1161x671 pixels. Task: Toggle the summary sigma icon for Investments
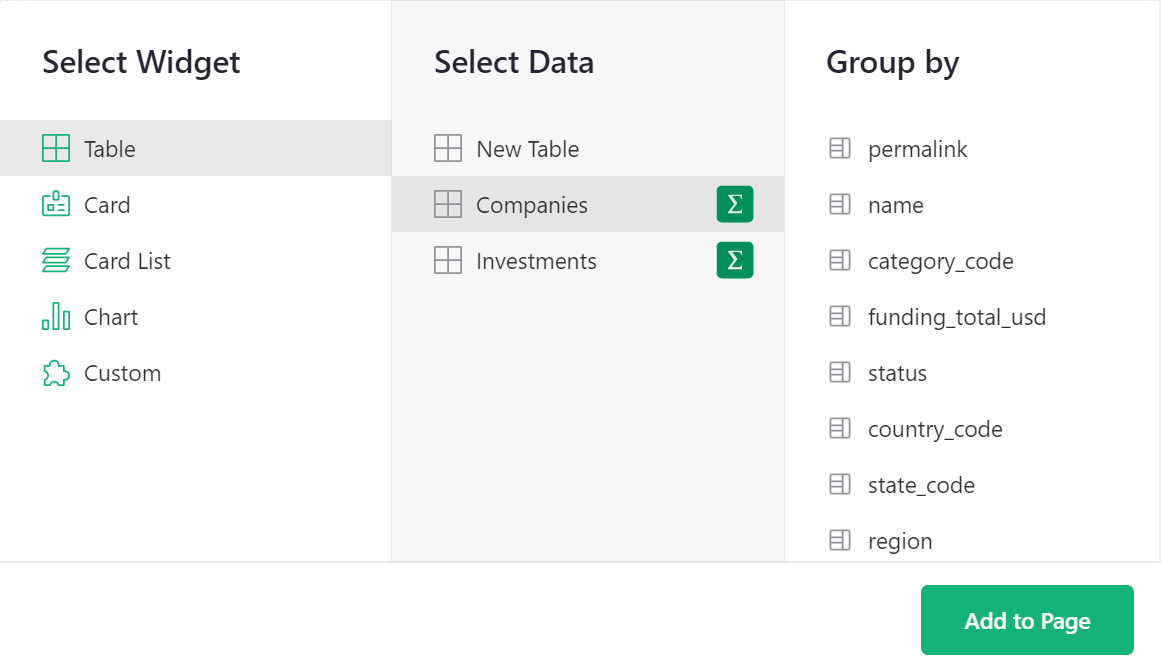click(x=734, y=260)
